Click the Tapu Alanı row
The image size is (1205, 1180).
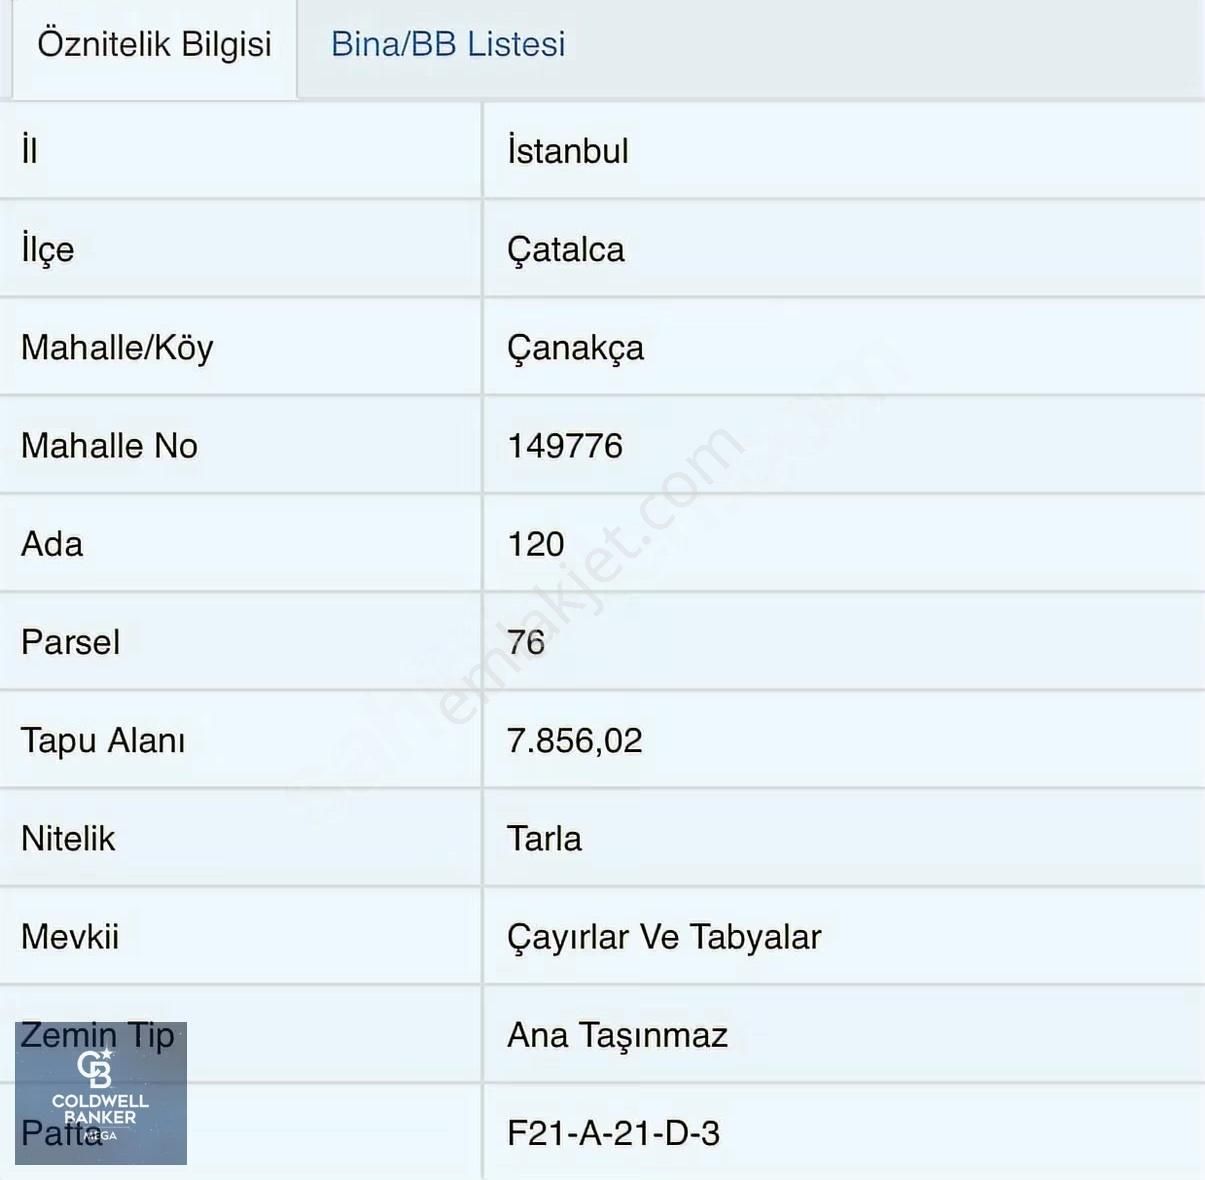[104, 741]
